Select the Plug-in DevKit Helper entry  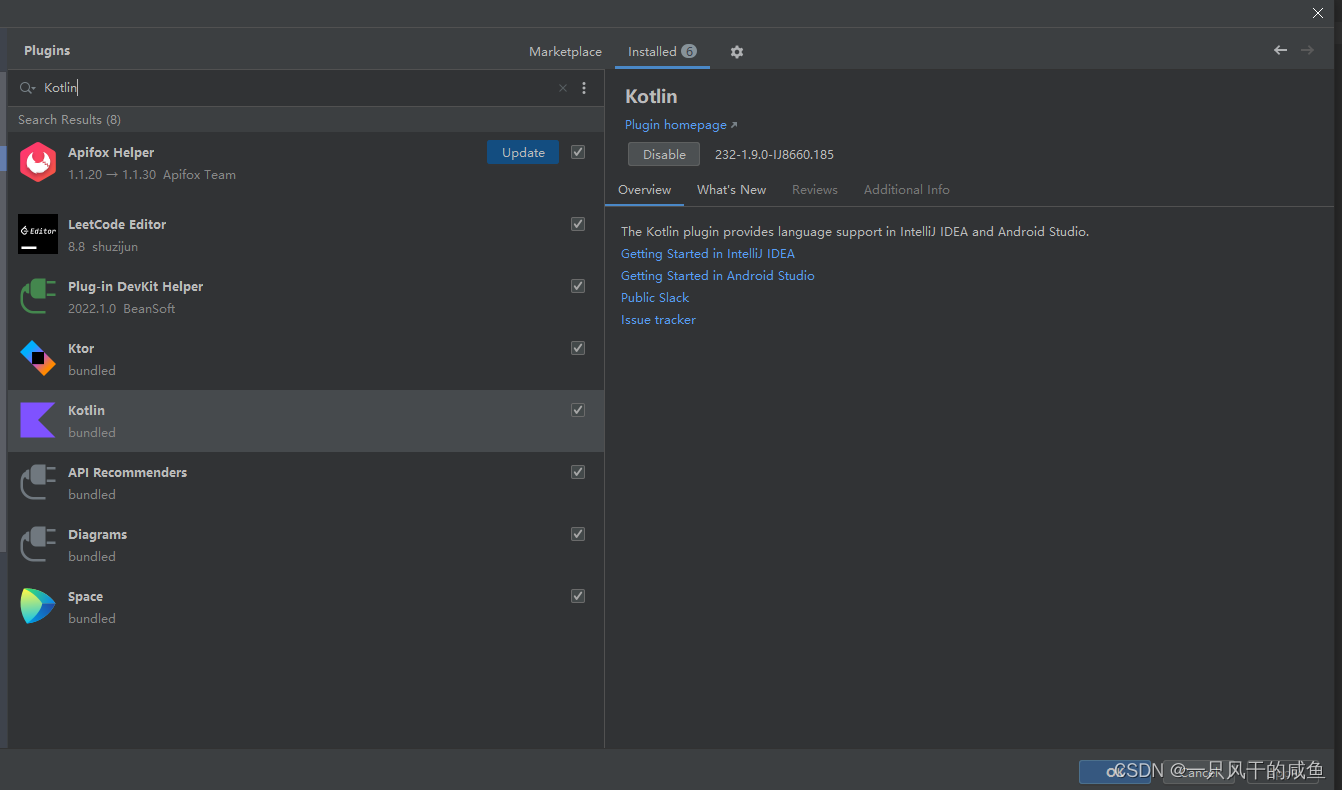[306, 296]
